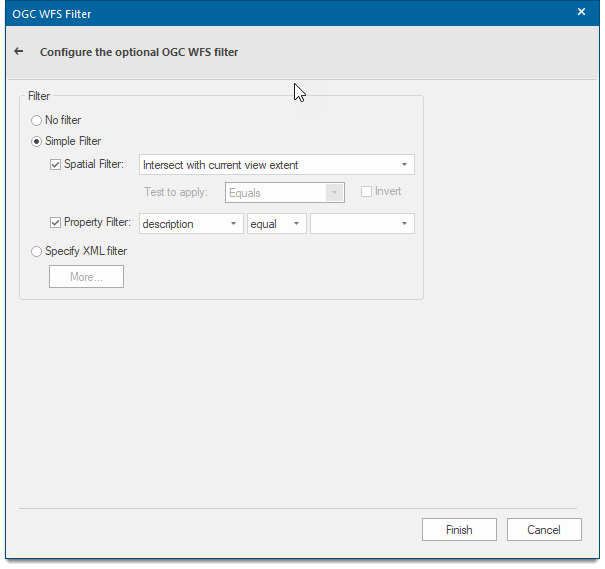Select the Specify XML filter option
Image resolution: width=605 pixels, height=569 pixels.
(37, 251)
